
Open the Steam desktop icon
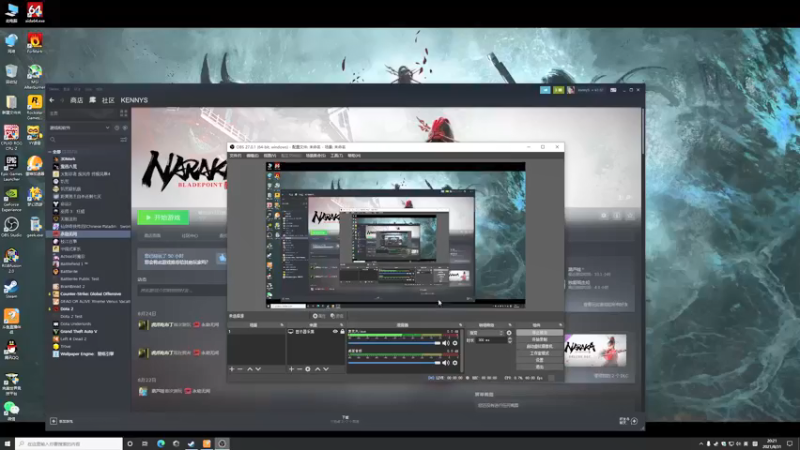coord(11,289)
